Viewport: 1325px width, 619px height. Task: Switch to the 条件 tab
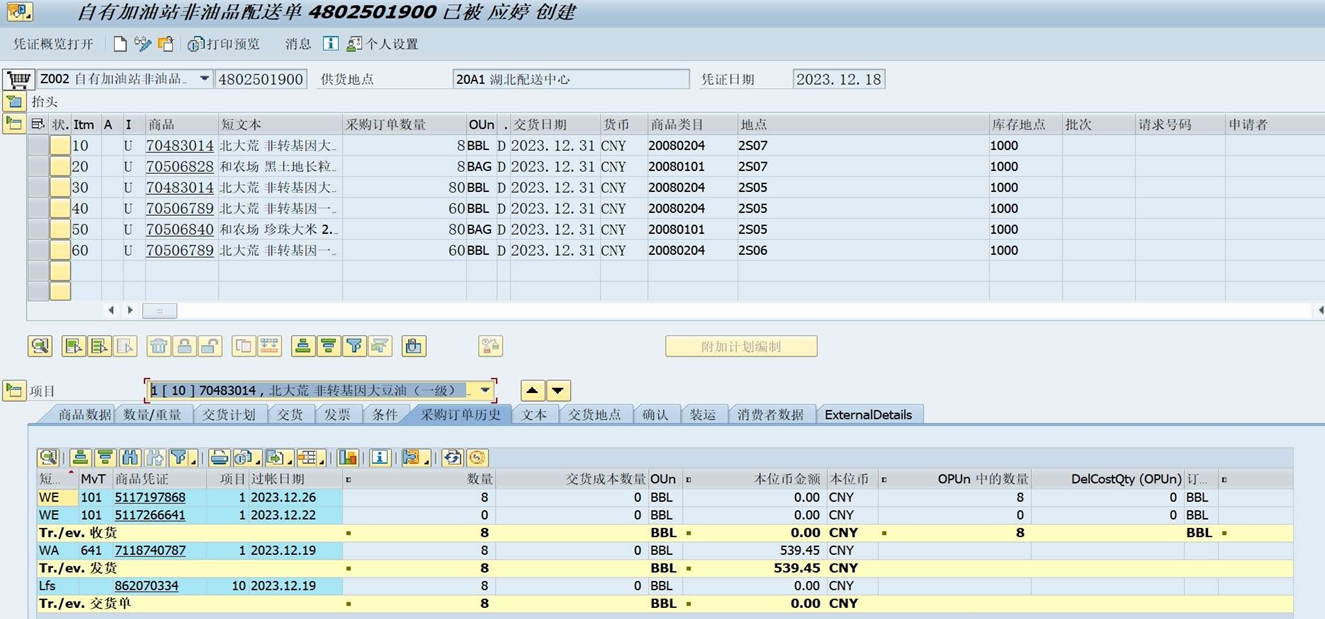(x=384, y=415)
